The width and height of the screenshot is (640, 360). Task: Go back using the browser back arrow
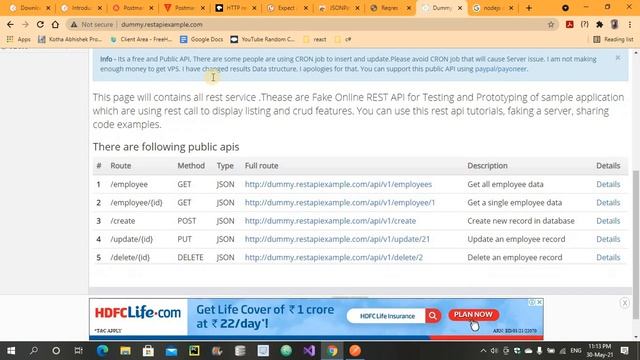pos(10,24)
